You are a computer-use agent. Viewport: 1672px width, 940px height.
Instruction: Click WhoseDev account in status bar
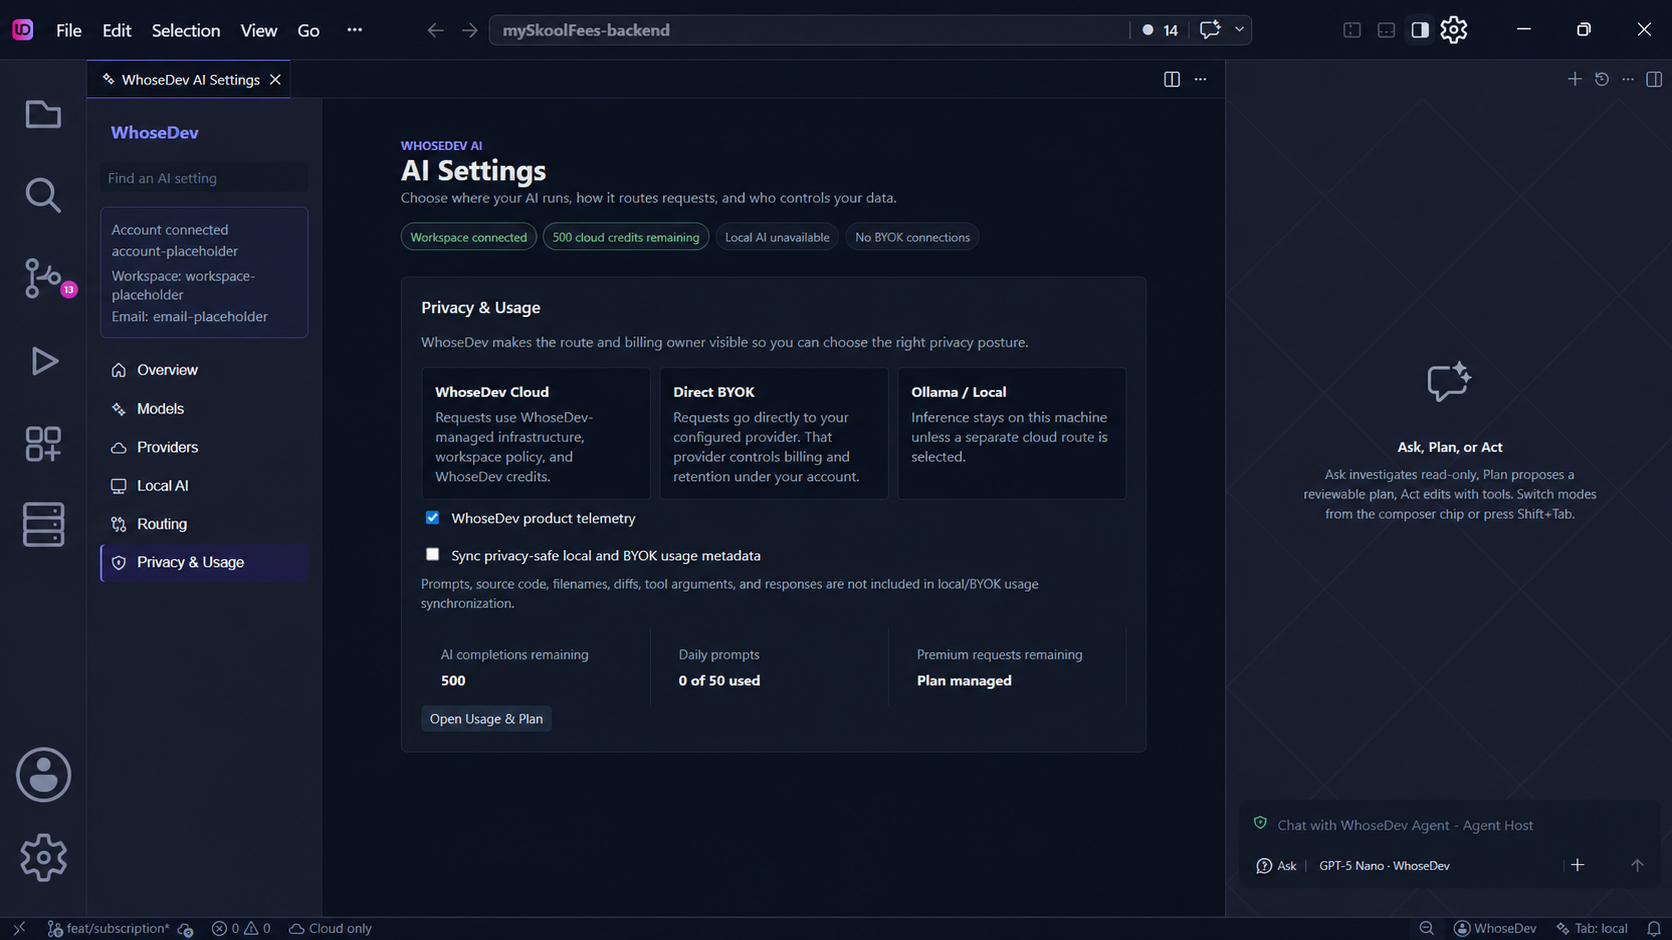1495,929
